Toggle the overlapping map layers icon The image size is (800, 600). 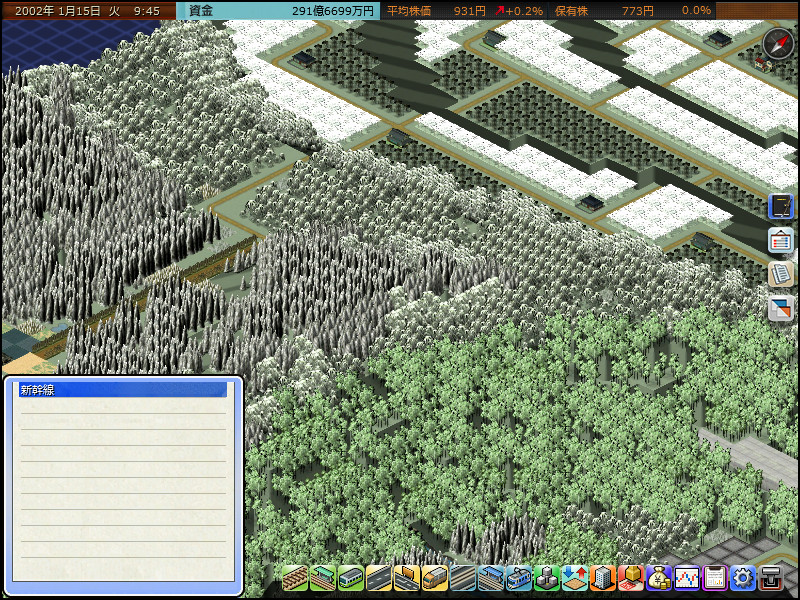pyautogui.click(x=781, y=308)
